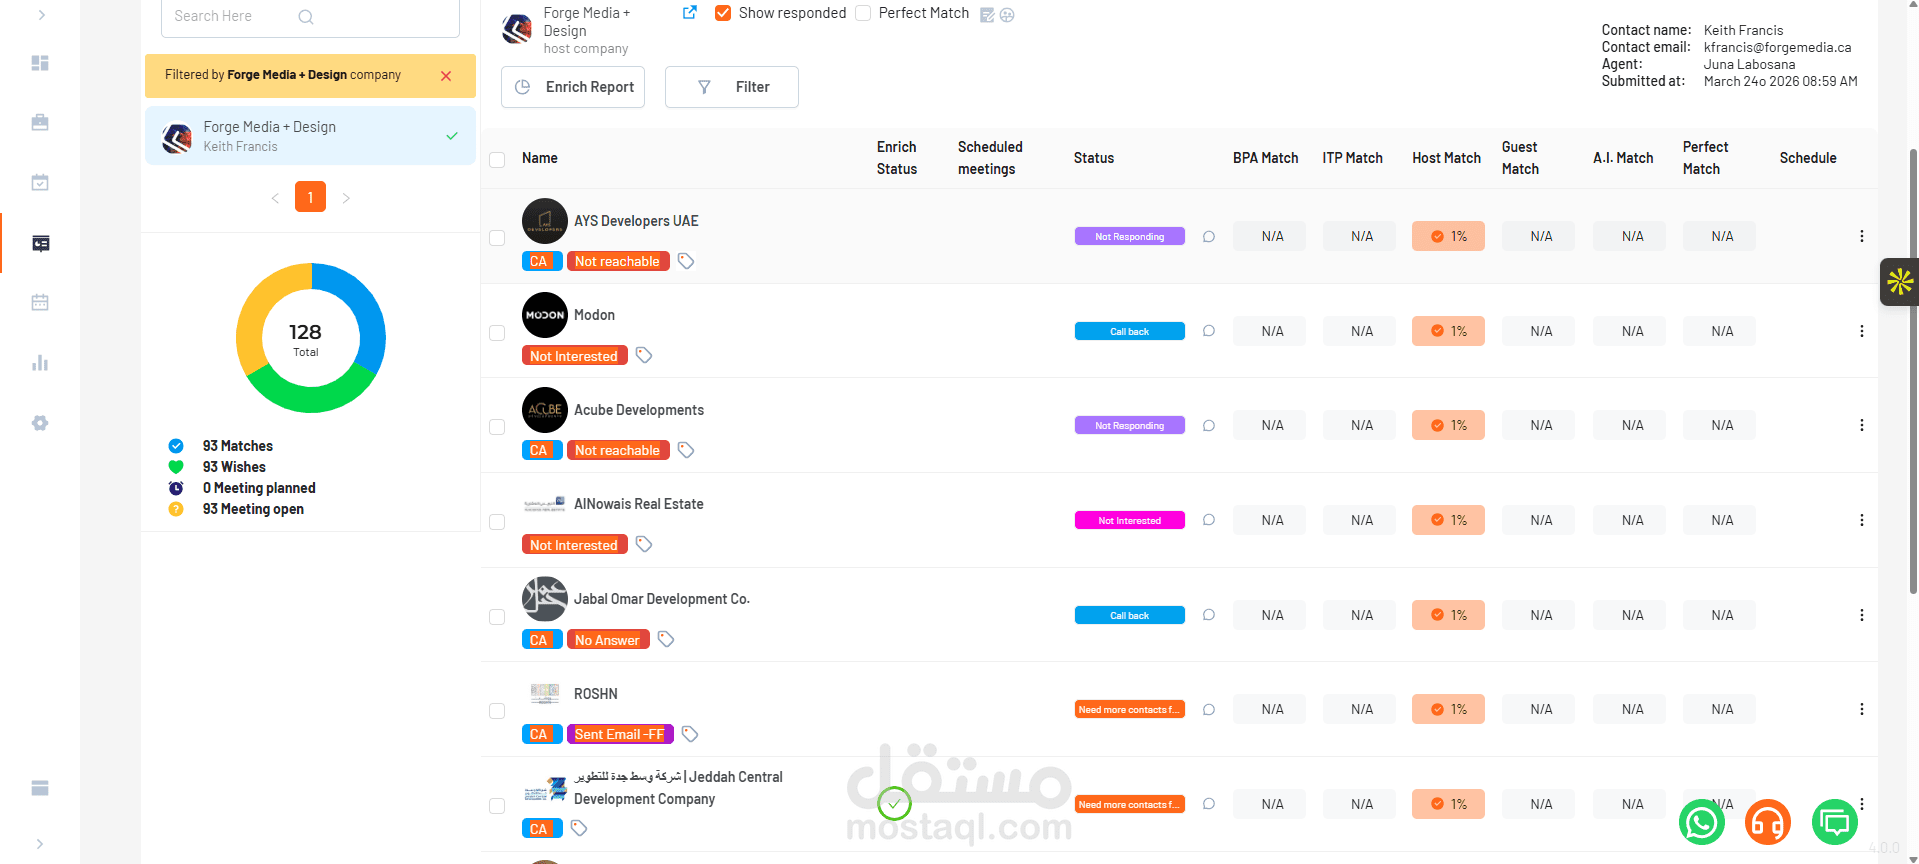Go to previous page arrow in pagination
Screen dimensions: 1919x864
(275, 198)
